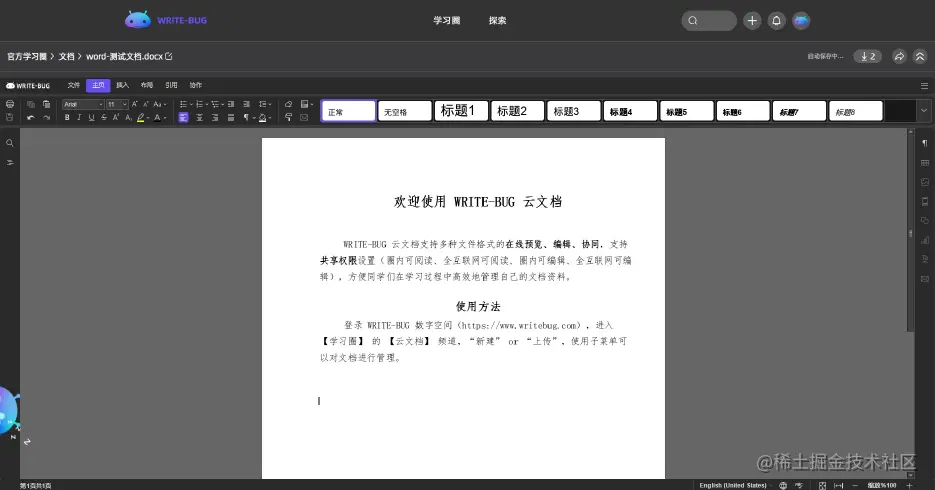Image resolution: width=935 pixels, height=490 pixels.
Task: Apply the 标题3 style
Action: (x=574, y=111)
